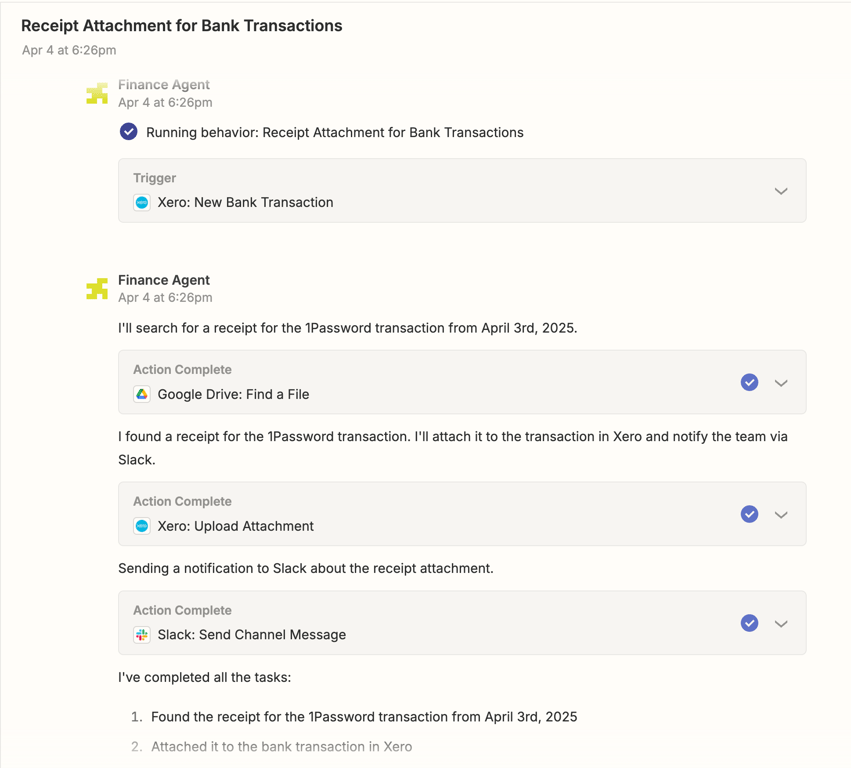Click the Xero icon in Trigger card
The width and height of the screenshot is (851, 768).
pyautogui.click(x=142, y=202)
